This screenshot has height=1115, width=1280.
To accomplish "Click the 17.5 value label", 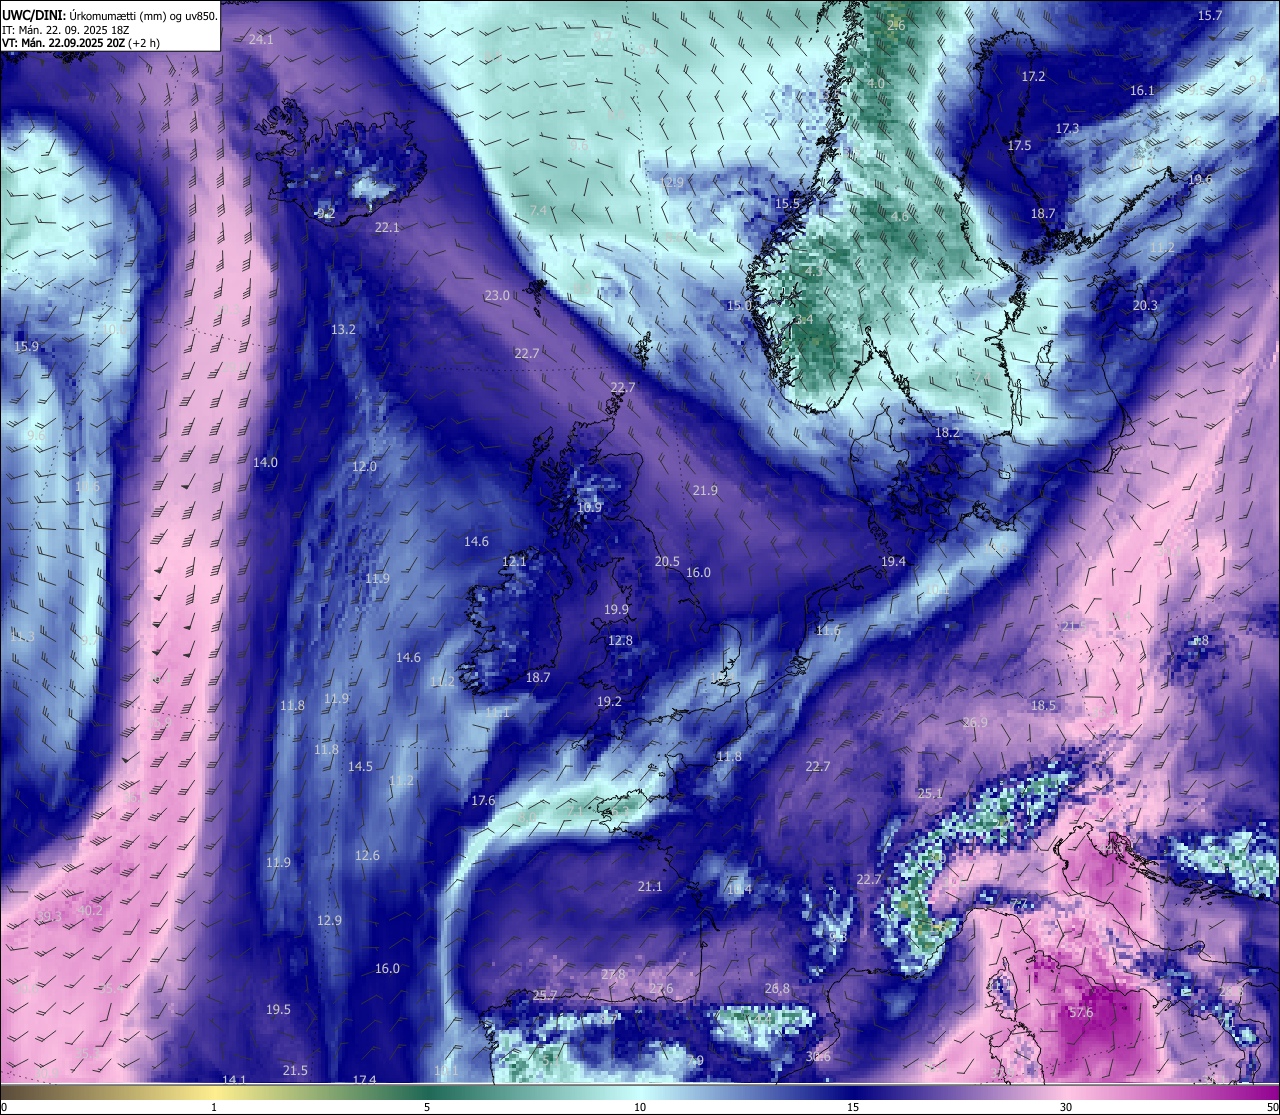I will [1019, 146].
